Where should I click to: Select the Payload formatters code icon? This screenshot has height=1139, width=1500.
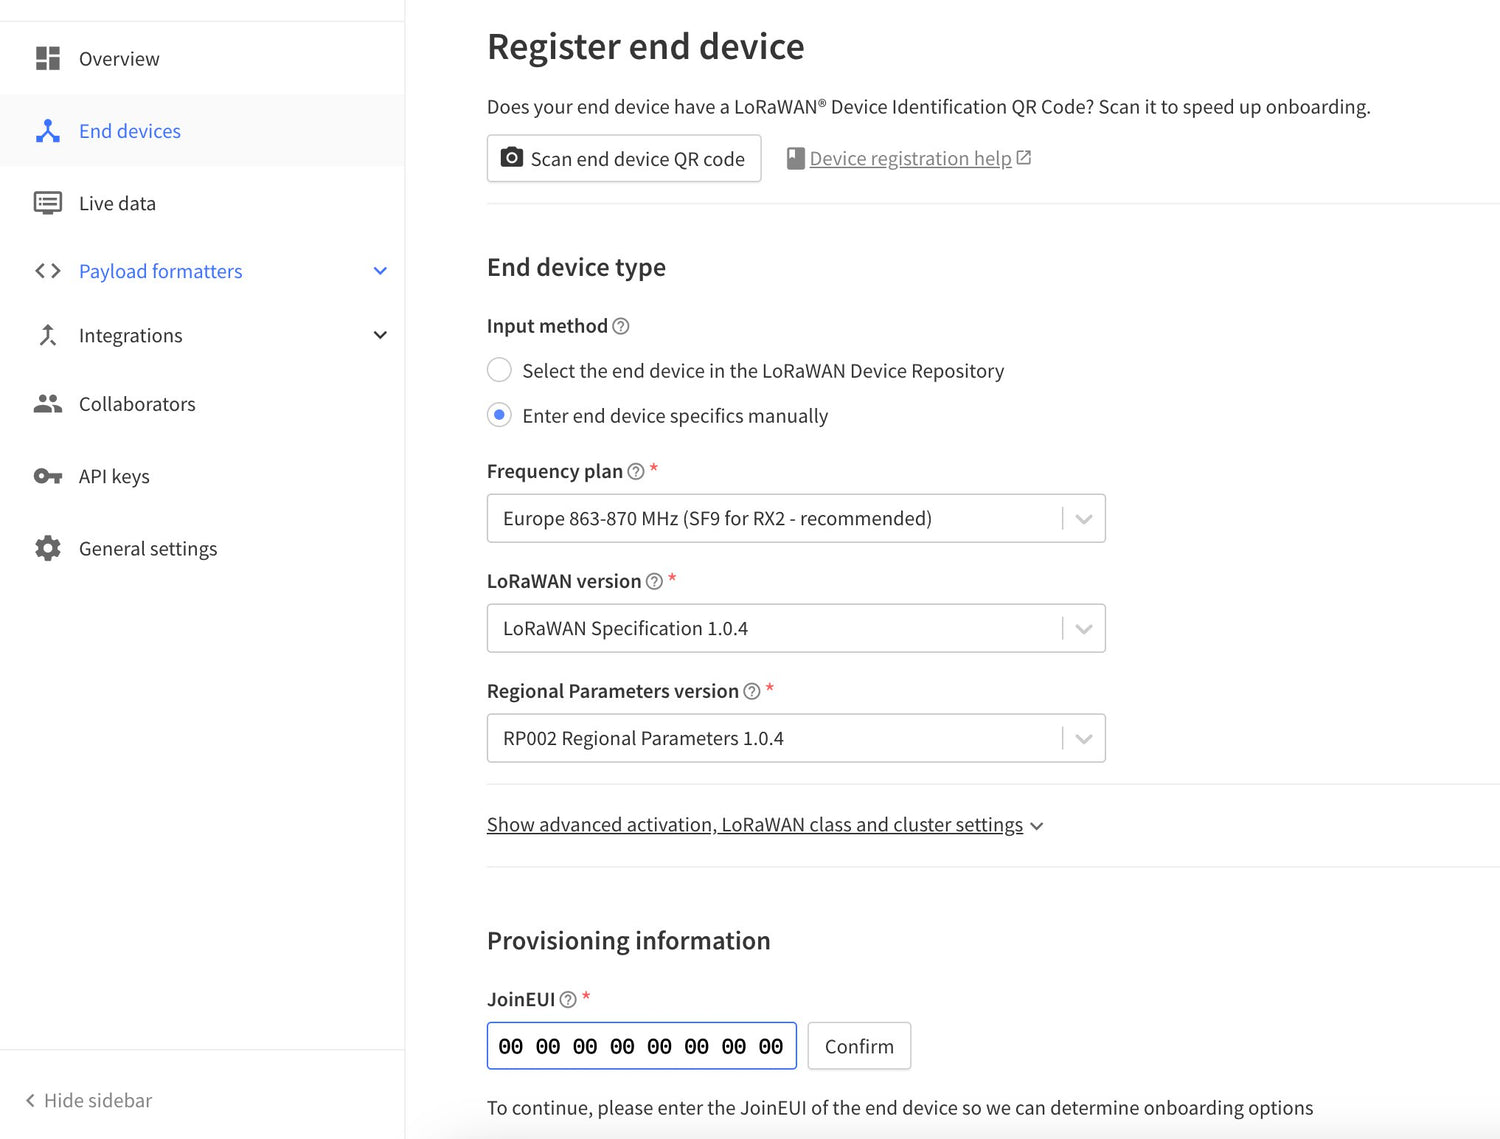[47, 270]
